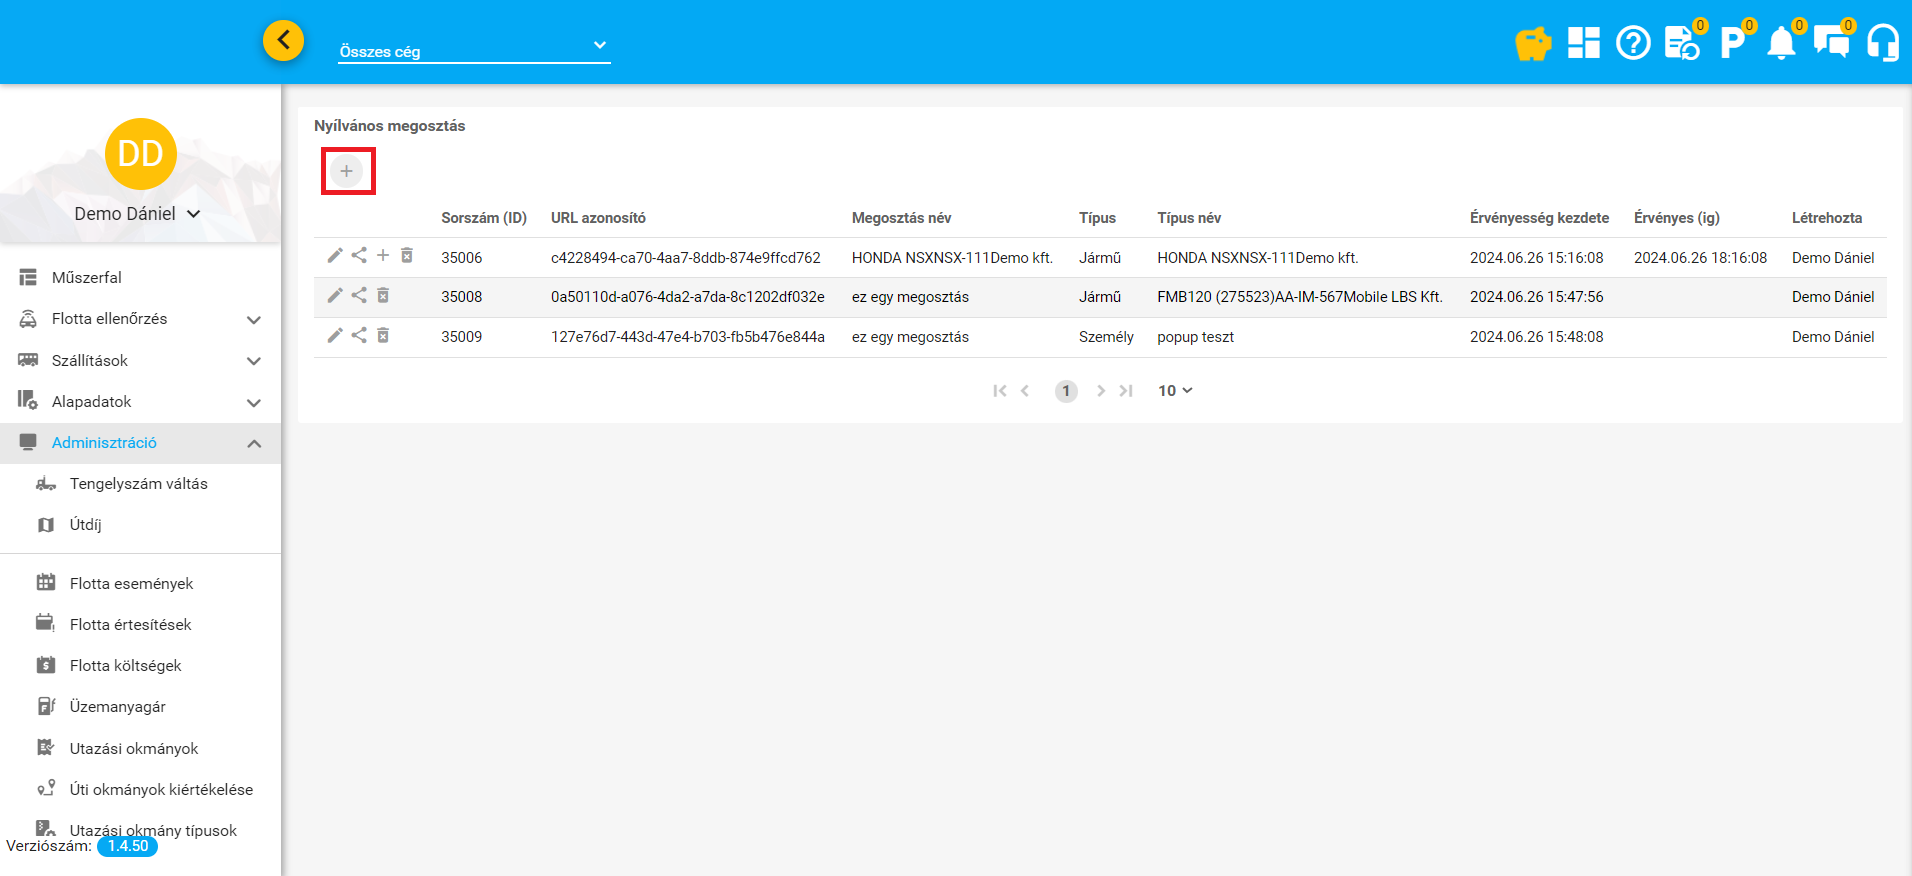Open the piggy bank icon in header
The width and height of the screenshot is (1912, 876).
tap(1532, 44)
